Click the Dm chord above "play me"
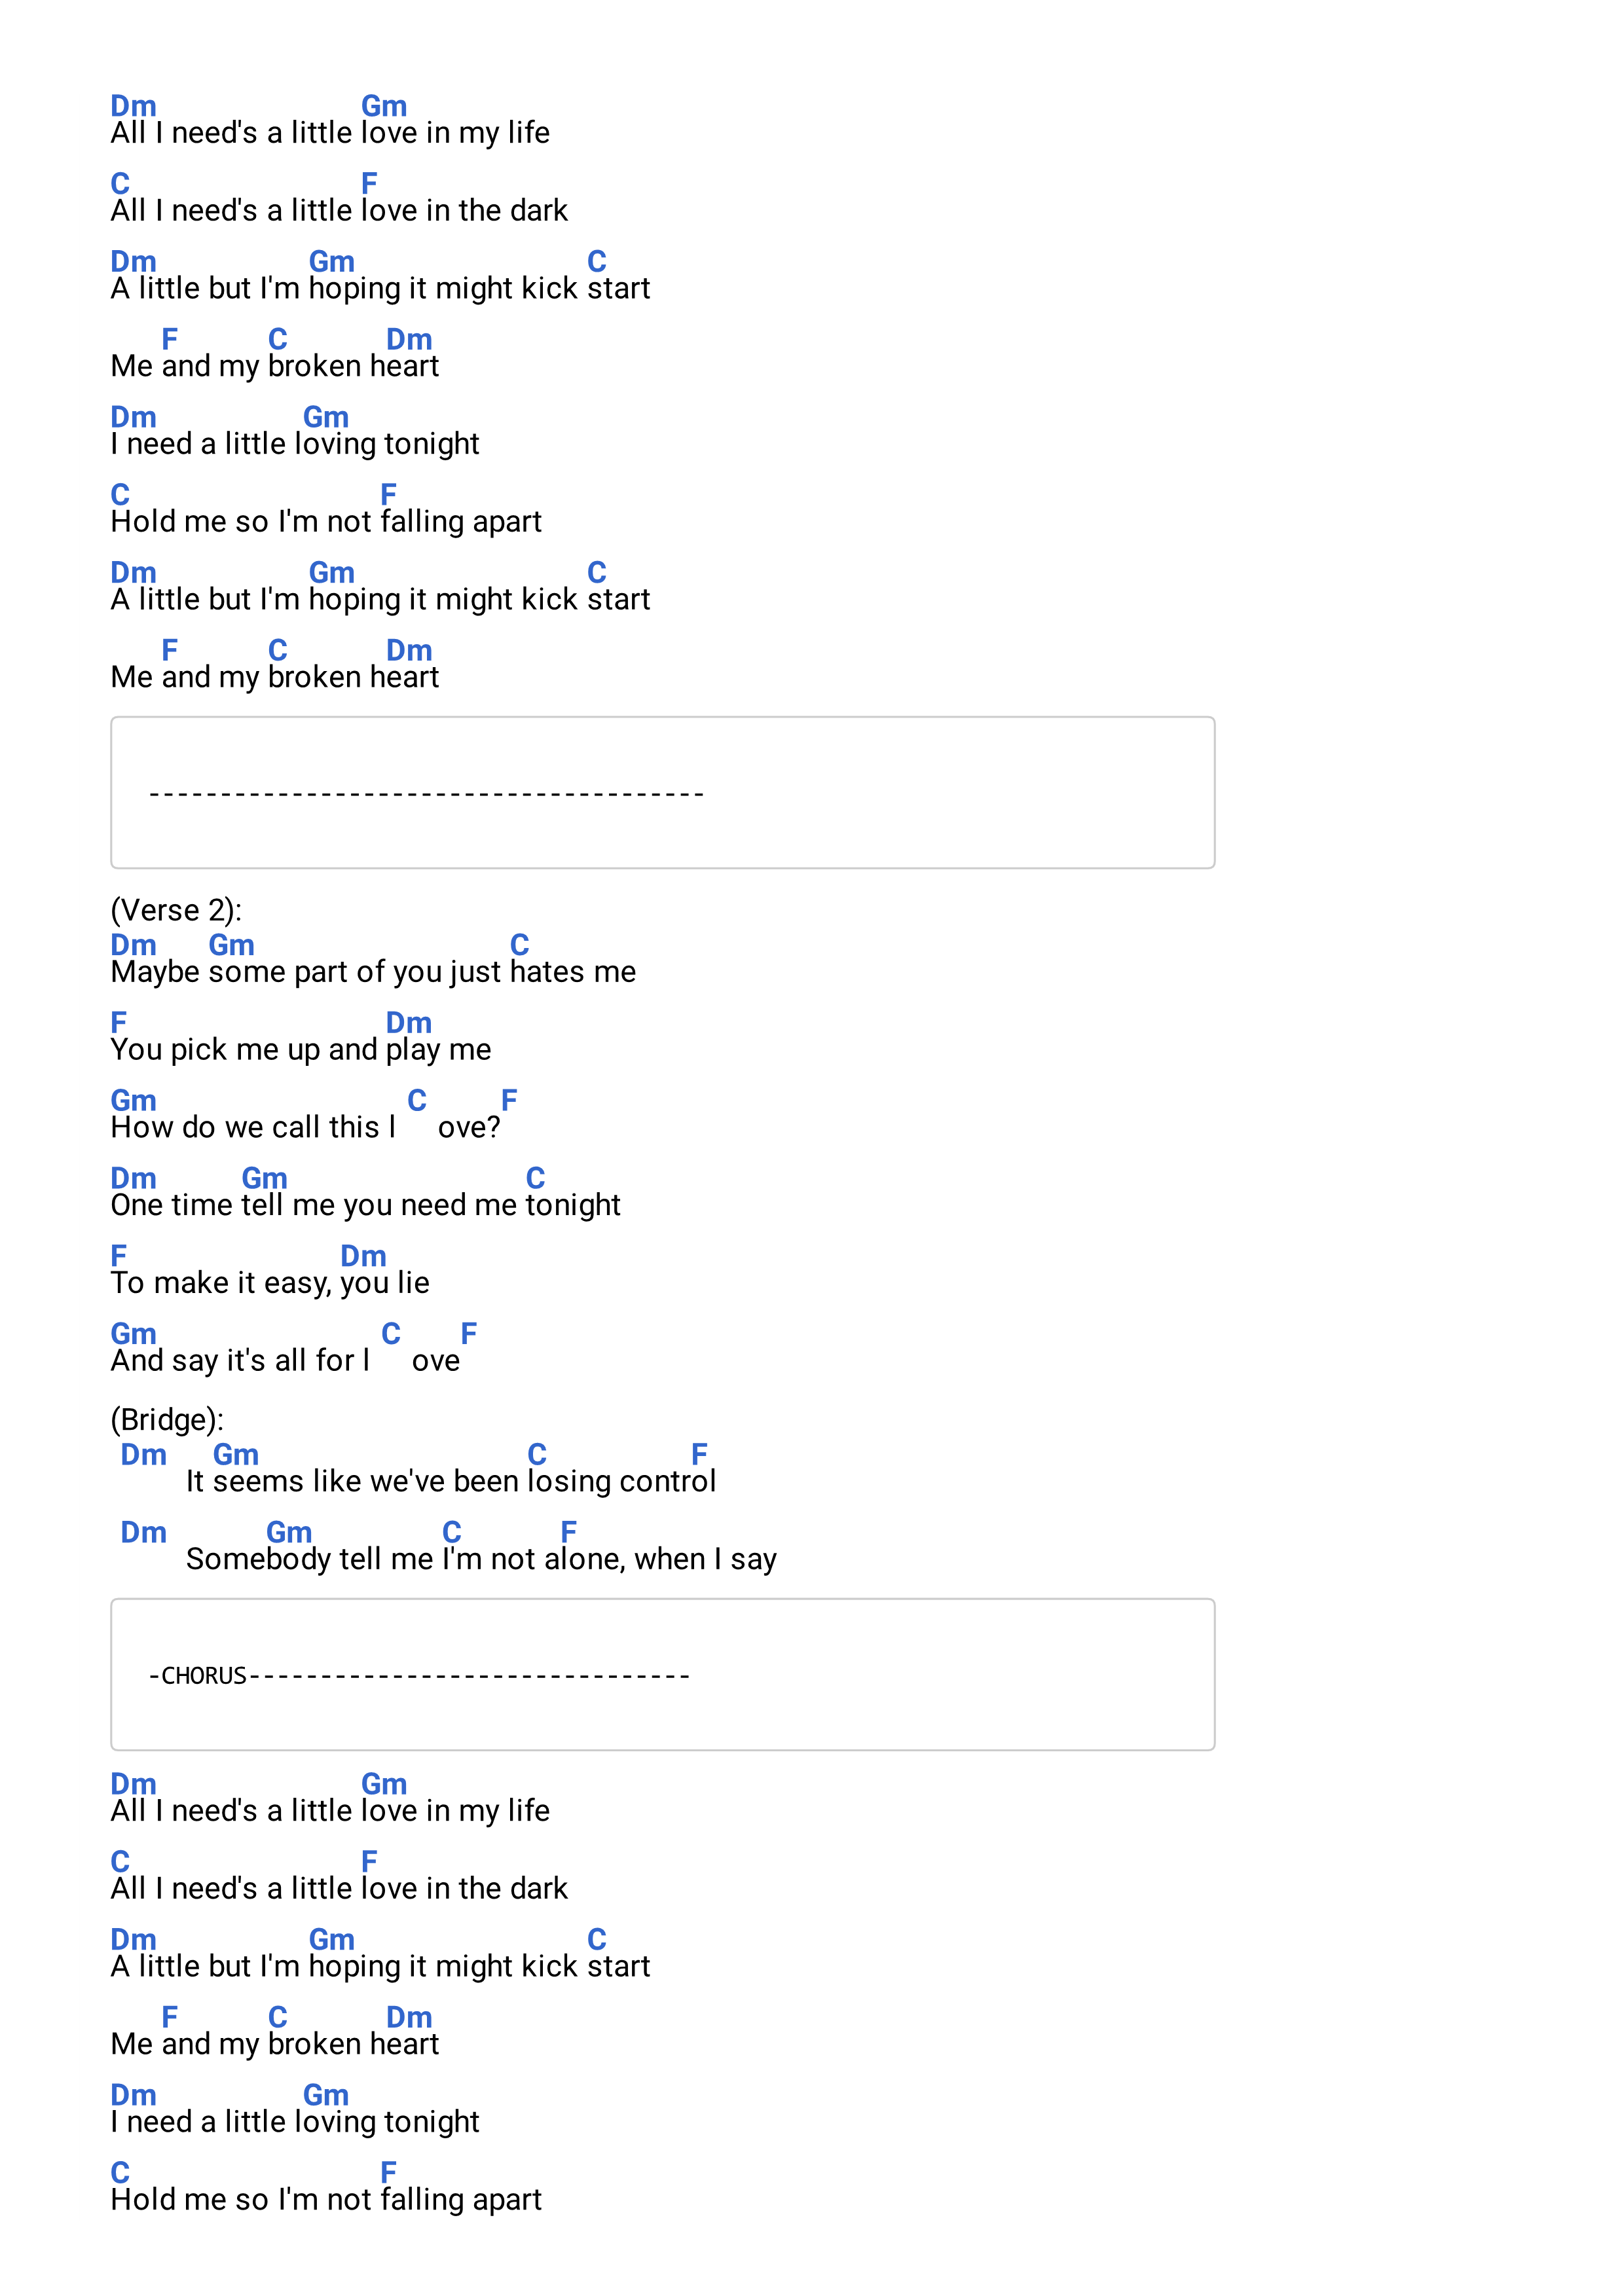Viewport: 1624px width, 2296px height. point(409,1023)
